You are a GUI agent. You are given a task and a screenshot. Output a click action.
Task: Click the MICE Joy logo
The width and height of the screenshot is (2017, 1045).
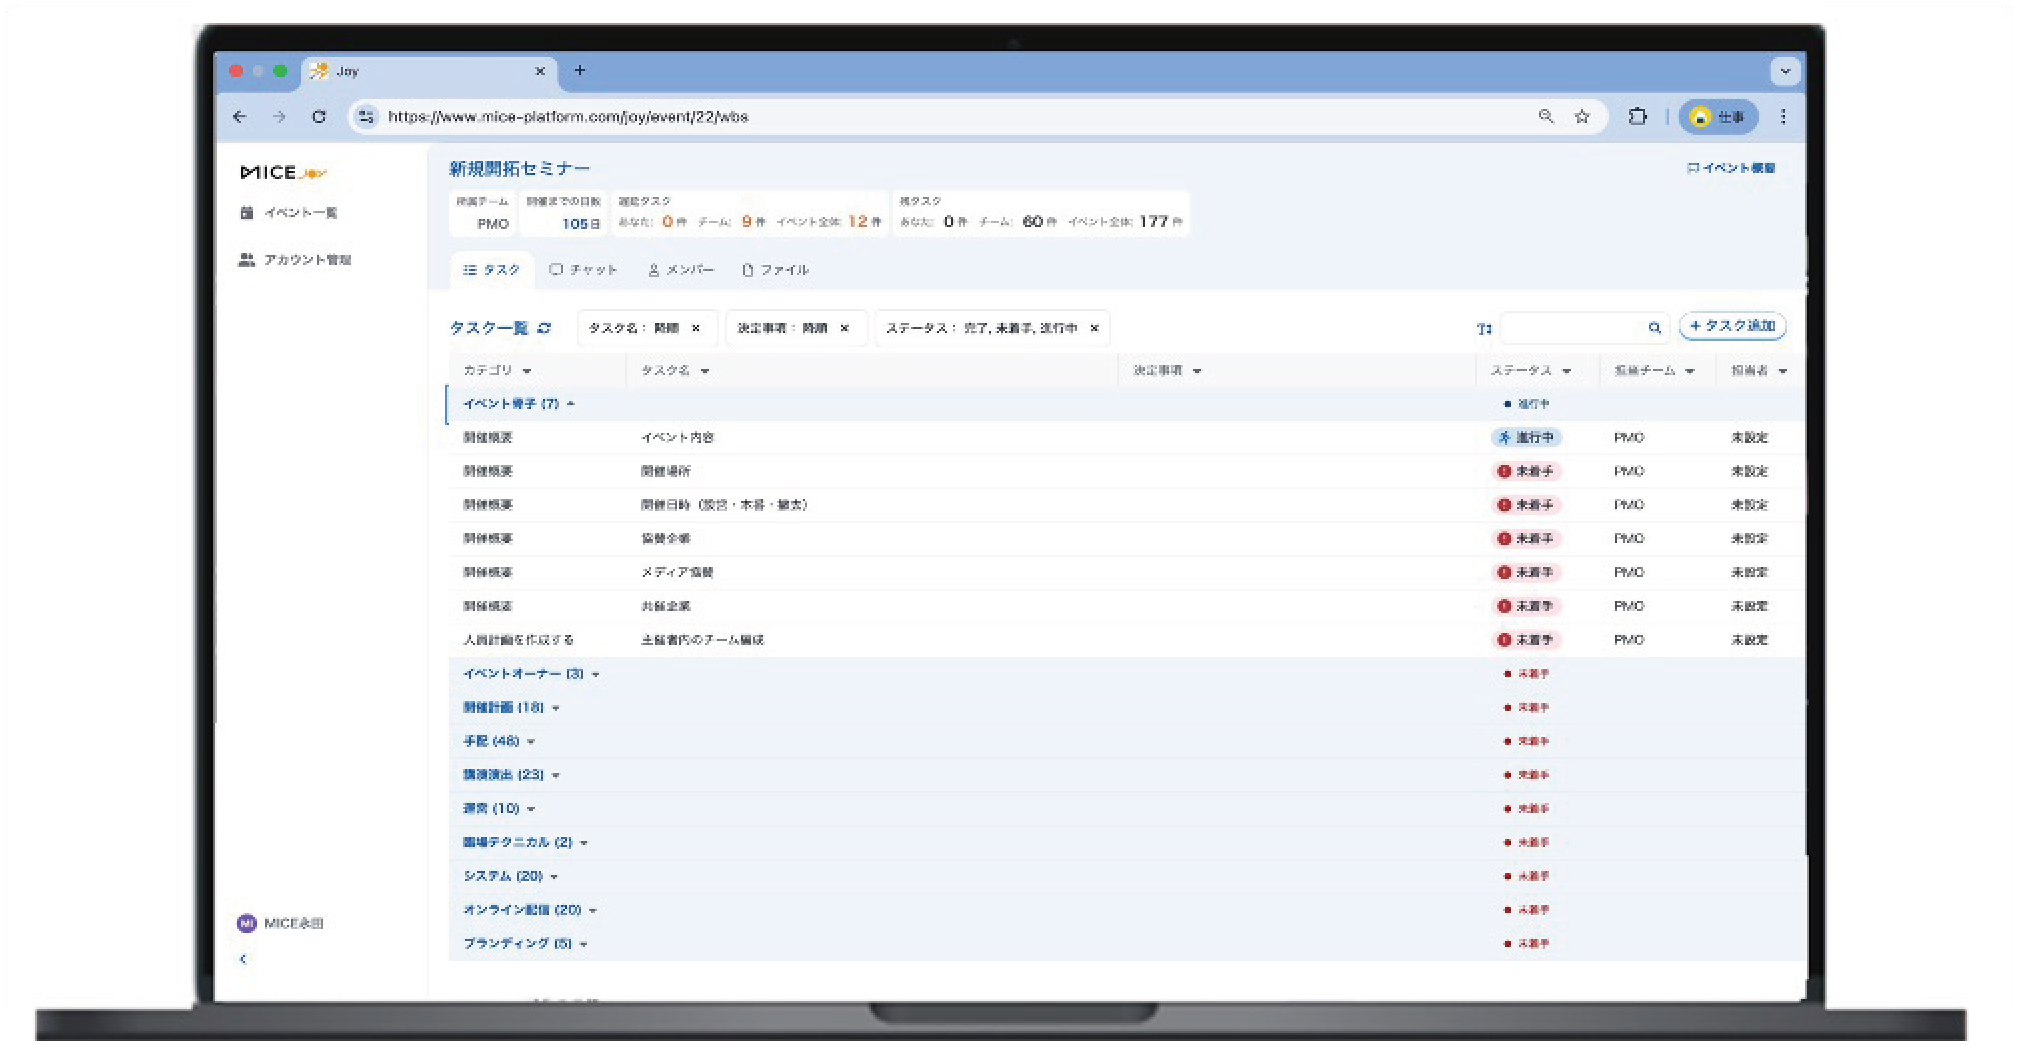pyautogui.click(x=283, y=173)
